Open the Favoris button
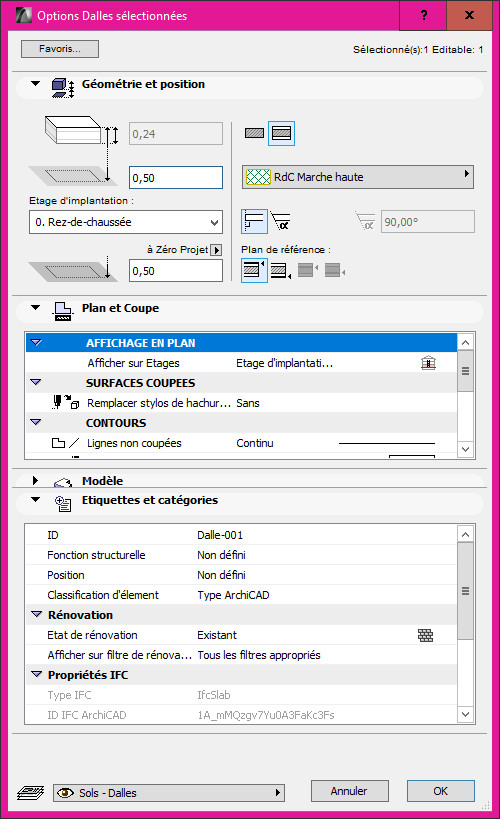This screenshot has height=819, width=500. click(60, 49)
